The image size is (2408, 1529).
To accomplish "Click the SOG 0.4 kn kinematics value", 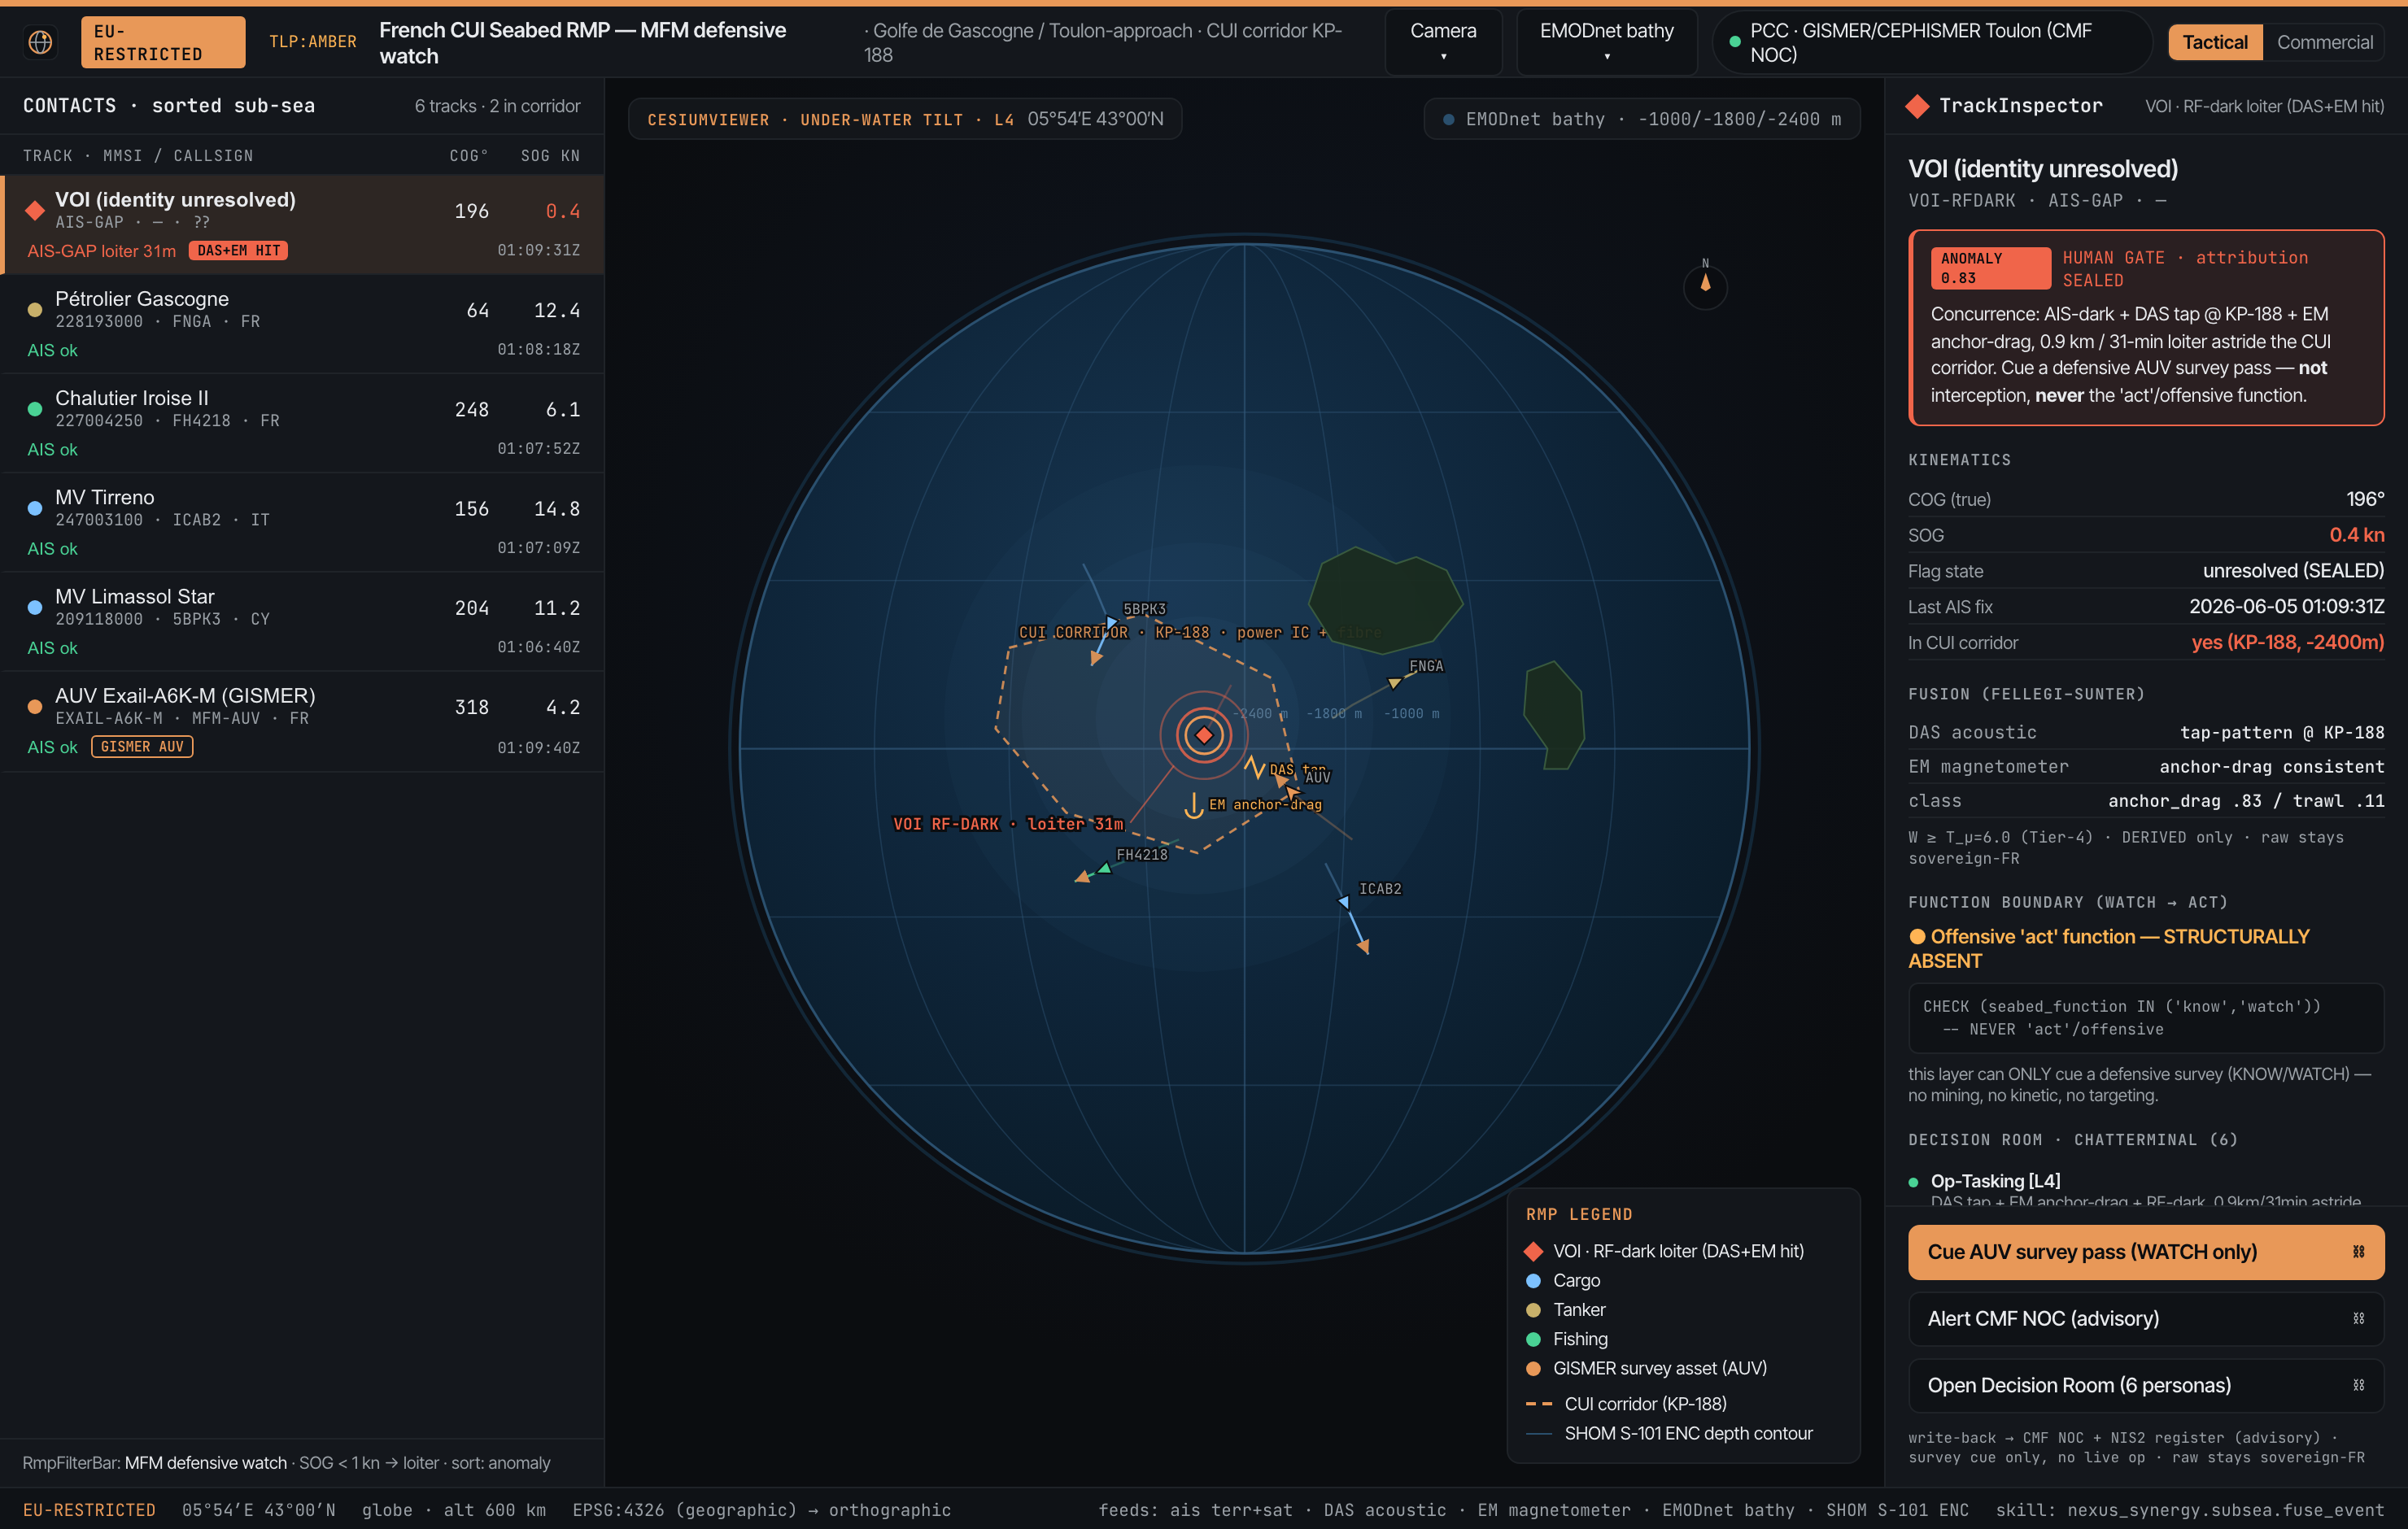I will pyautogui.click(x=2356, y=535).
